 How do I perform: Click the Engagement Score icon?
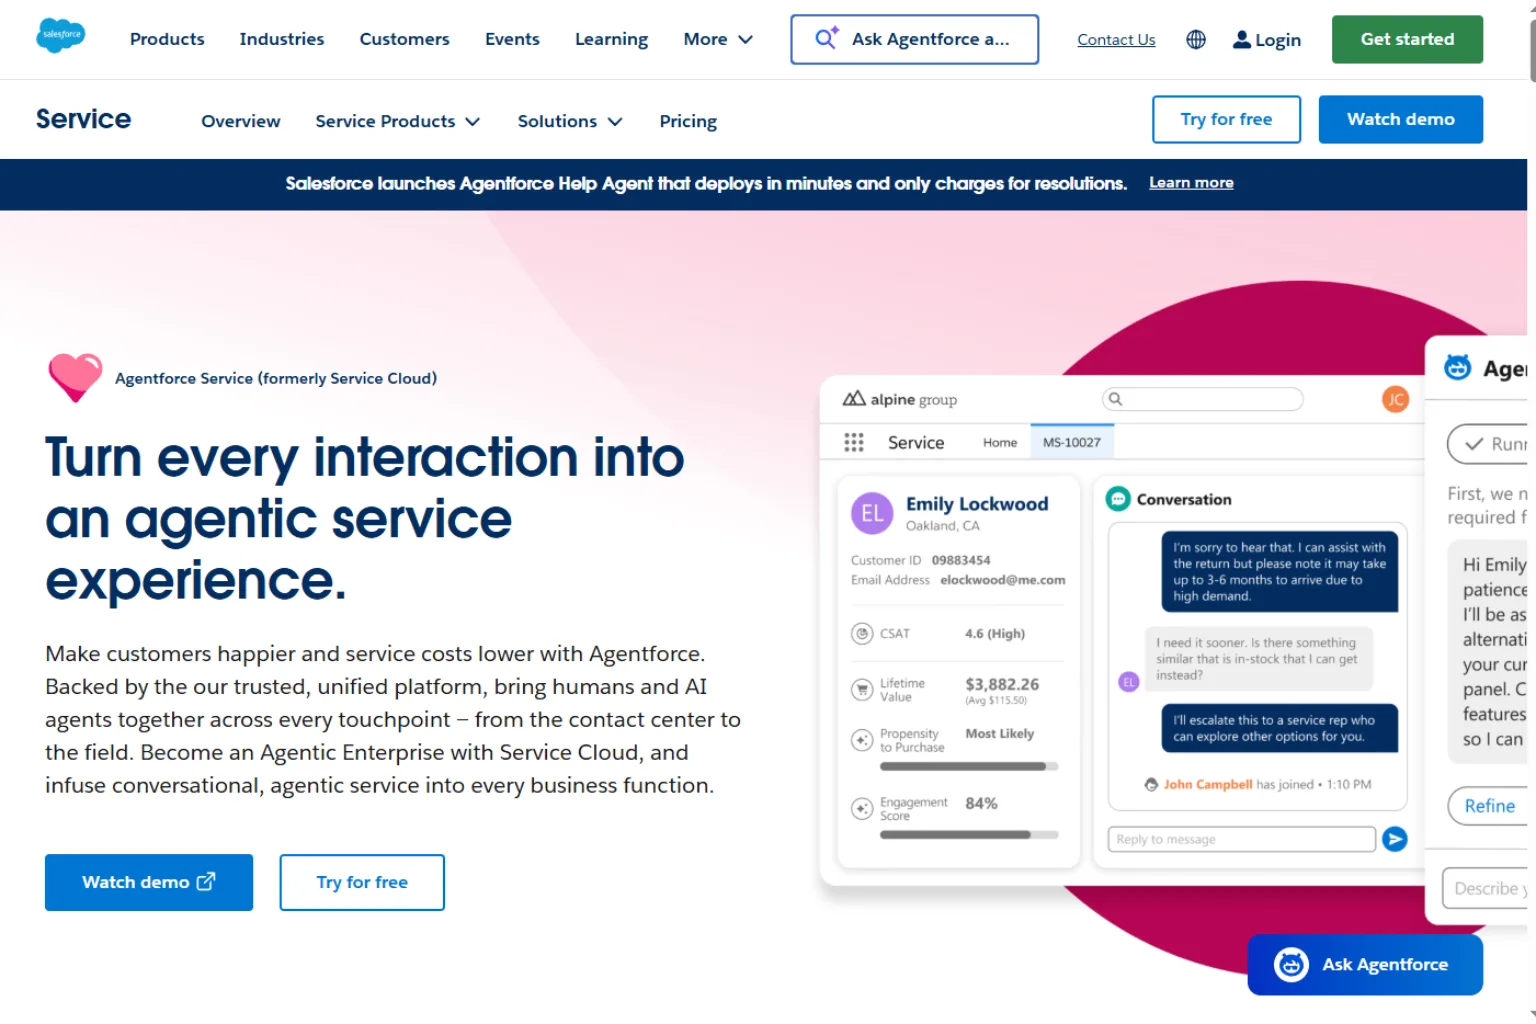861,808
